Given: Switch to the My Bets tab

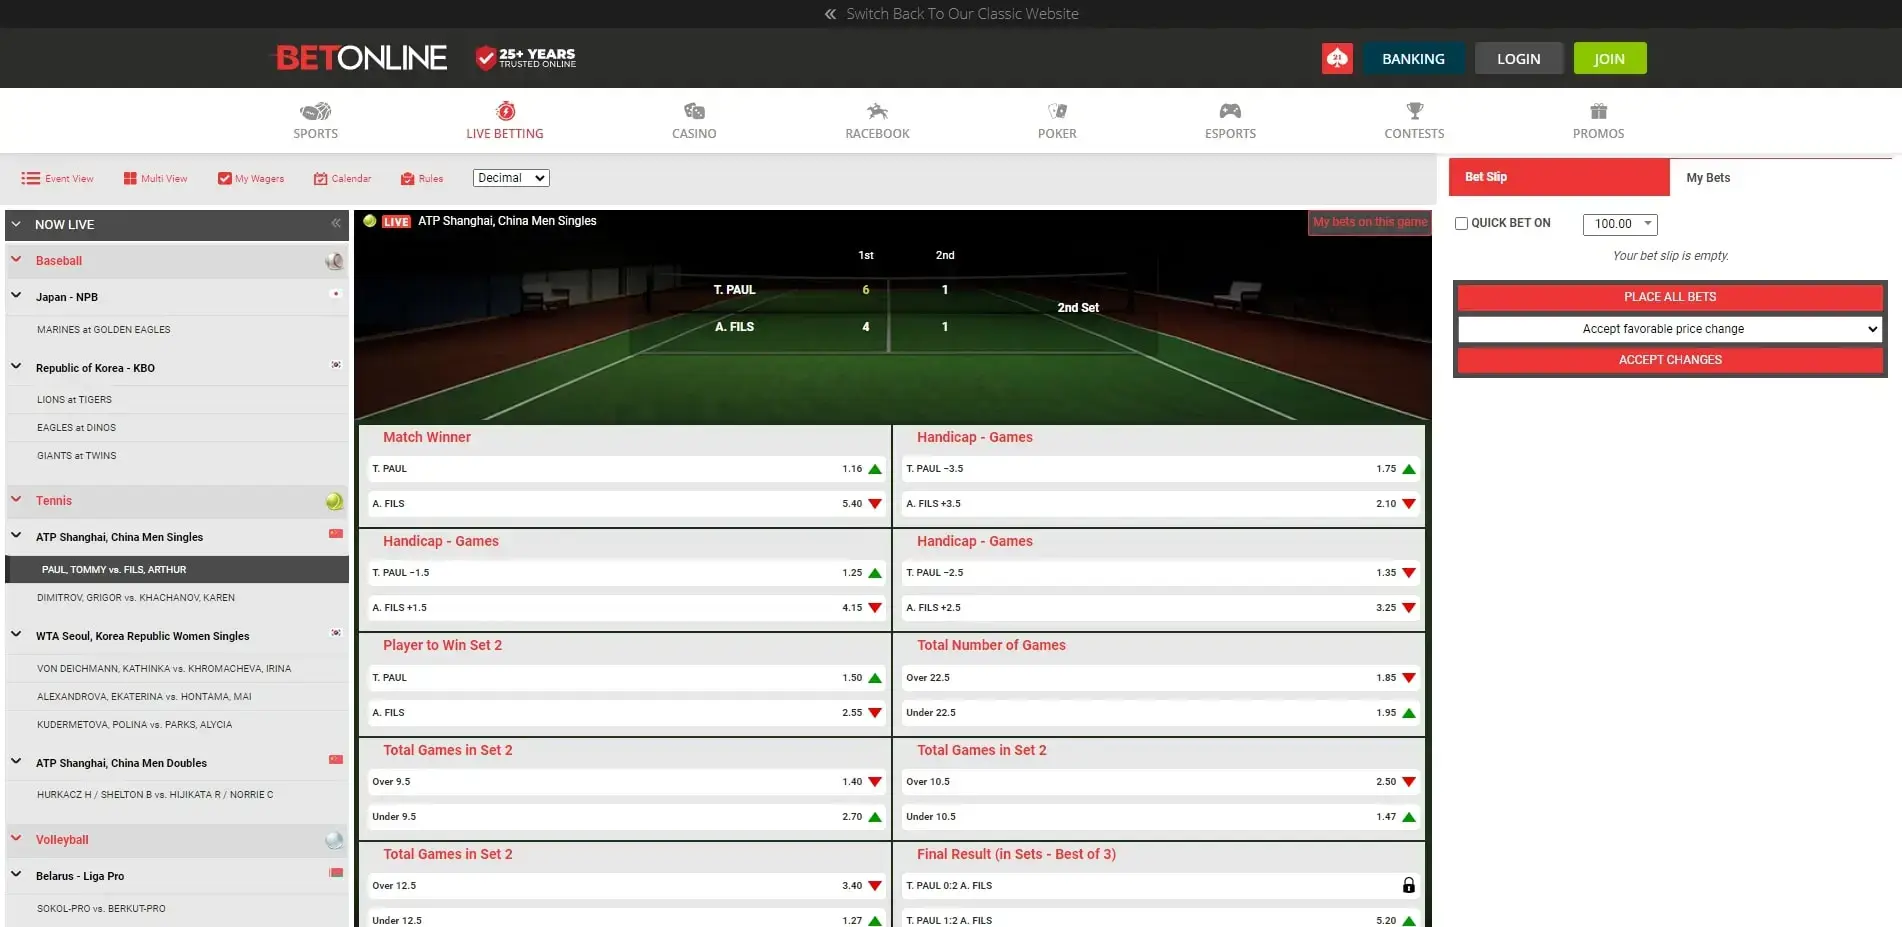Looking at the screenshot, I should pyautogui.click(x=1708, y=178).
